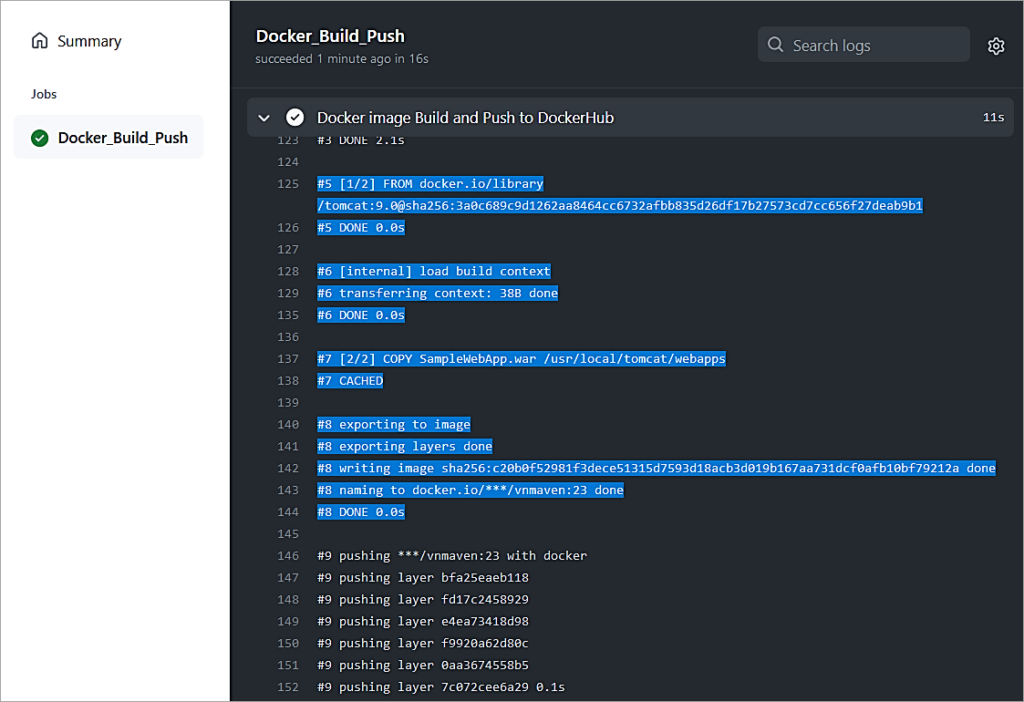The width and height of the screenshot is (1024, 702).
Task: Click line number 142 in the log
Action: 289,468
